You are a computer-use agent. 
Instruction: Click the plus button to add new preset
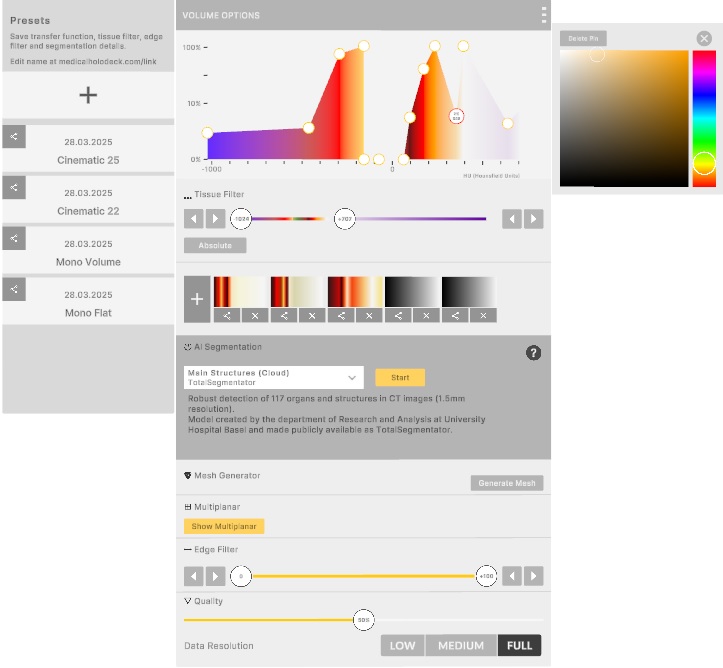pyautogui.click(x=88, y=95)
